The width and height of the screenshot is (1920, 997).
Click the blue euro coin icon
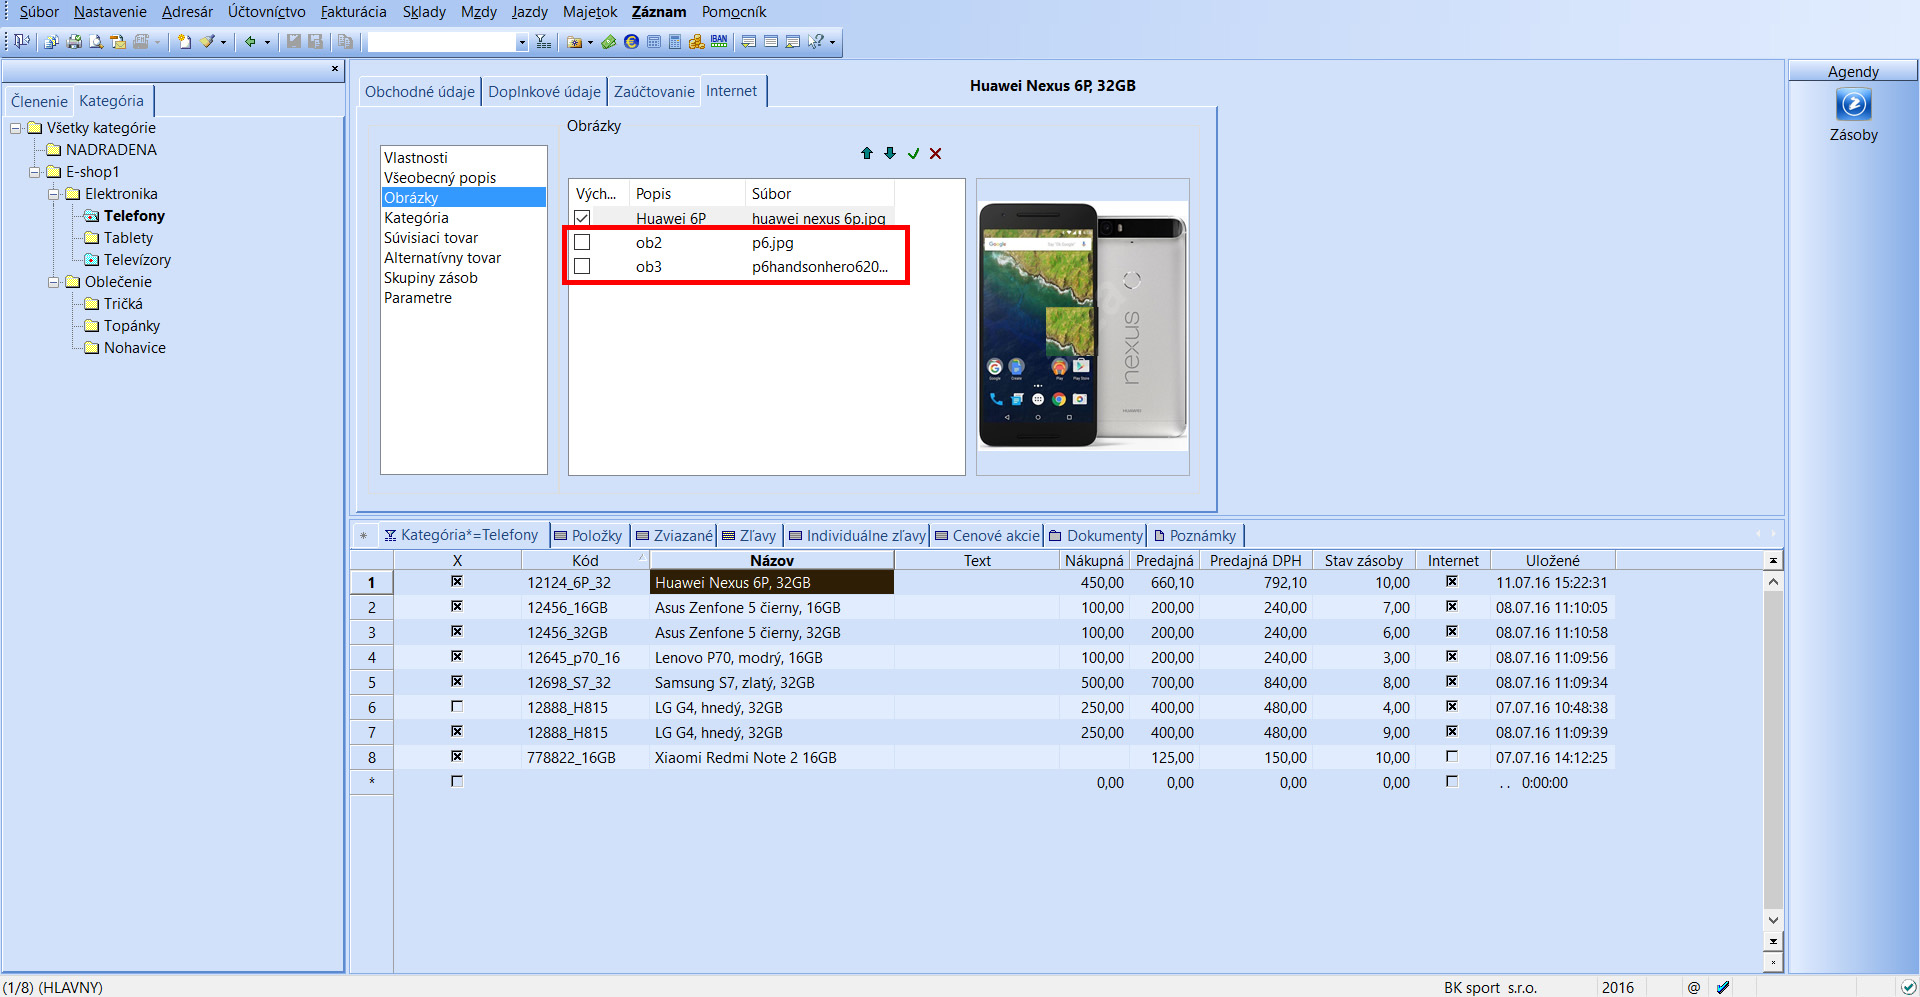(631, 42)
